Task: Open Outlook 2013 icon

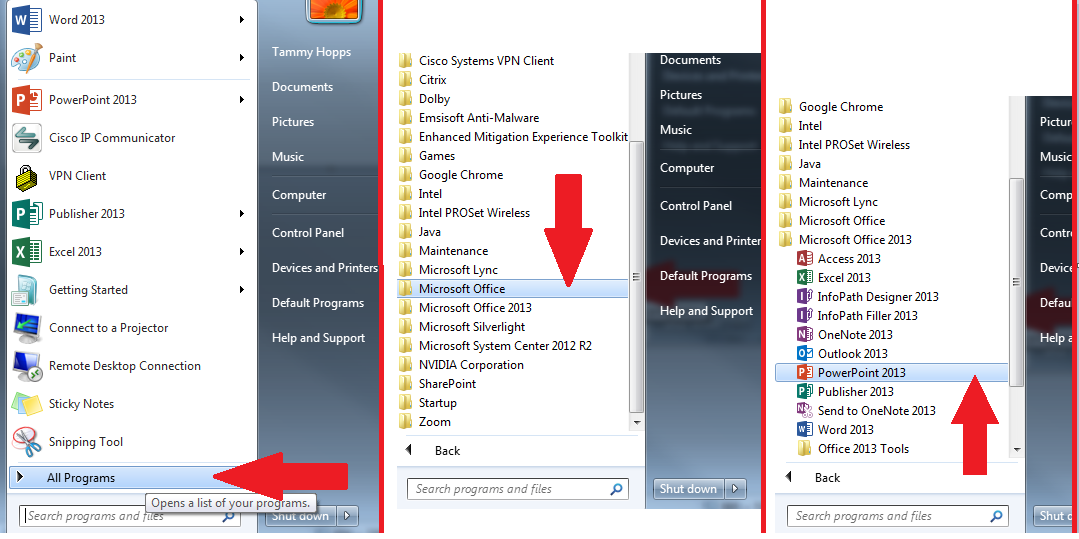Action: [x=804, y=354]
